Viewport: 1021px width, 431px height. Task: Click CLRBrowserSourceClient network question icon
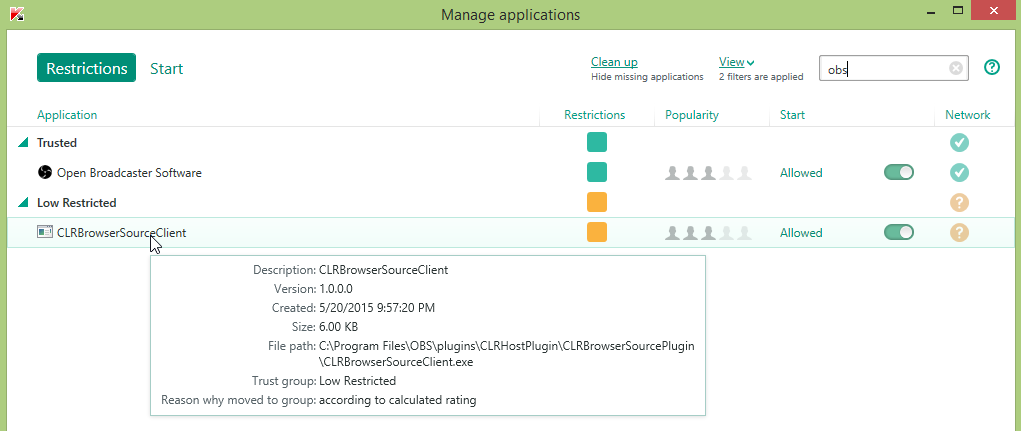pos(959,232)
